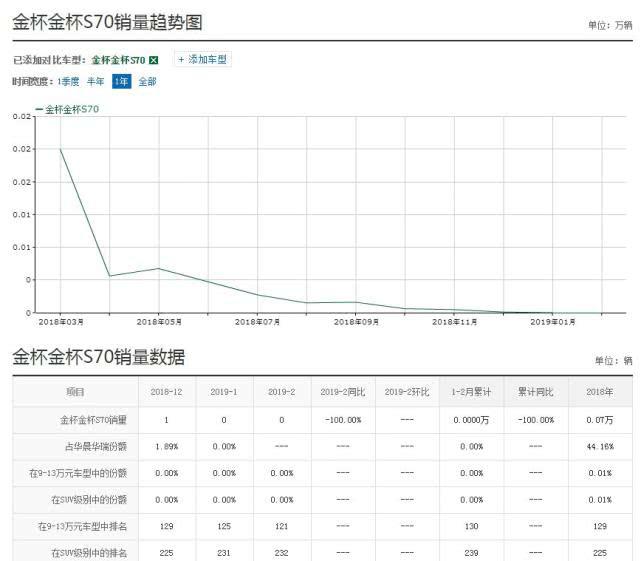Click the 项目 column header
This screenshot has height=561, width=641.
[x=75, y=392]
